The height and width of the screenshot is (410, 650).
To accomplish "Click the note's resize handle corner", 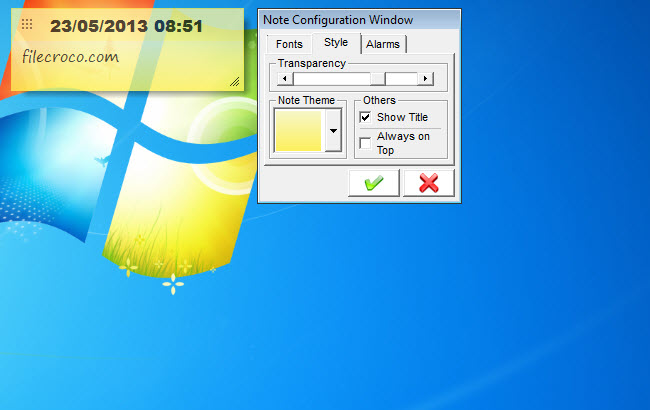I will [x=235, y=82].
